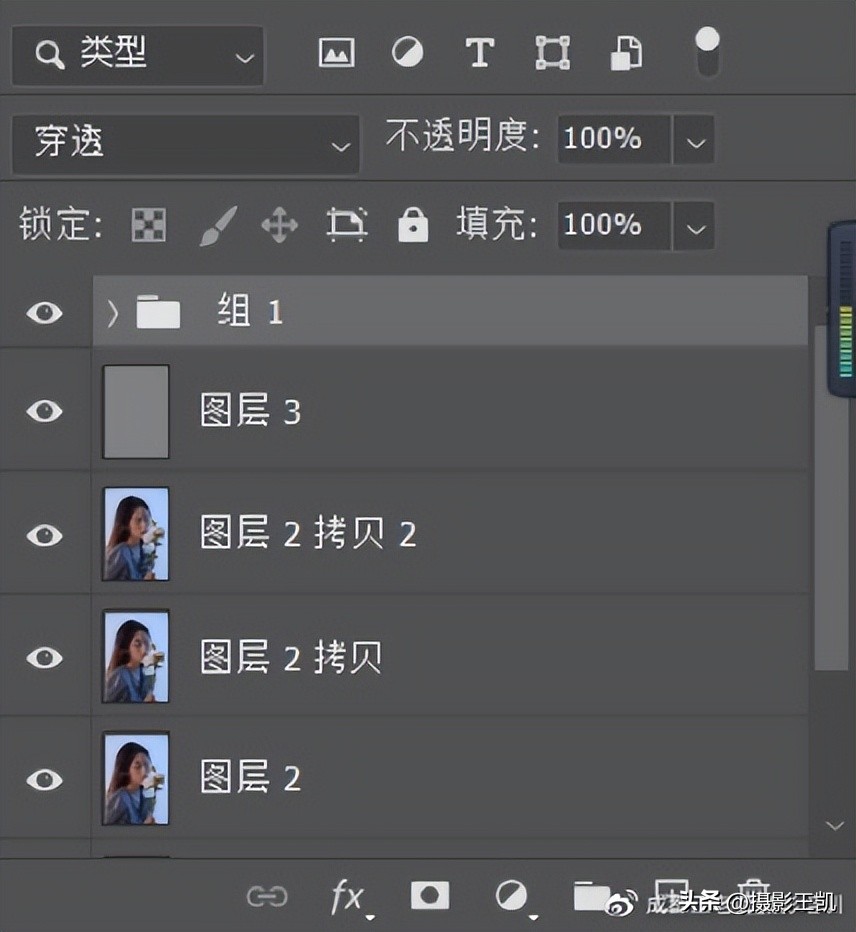
Task: Filter by adjustment layers icon
Action: 408,53
